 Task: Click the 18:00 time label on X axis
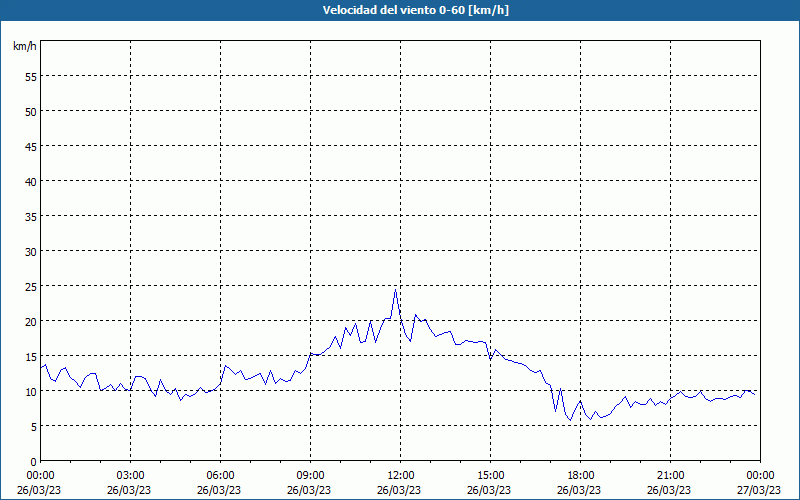pos(580,476)
